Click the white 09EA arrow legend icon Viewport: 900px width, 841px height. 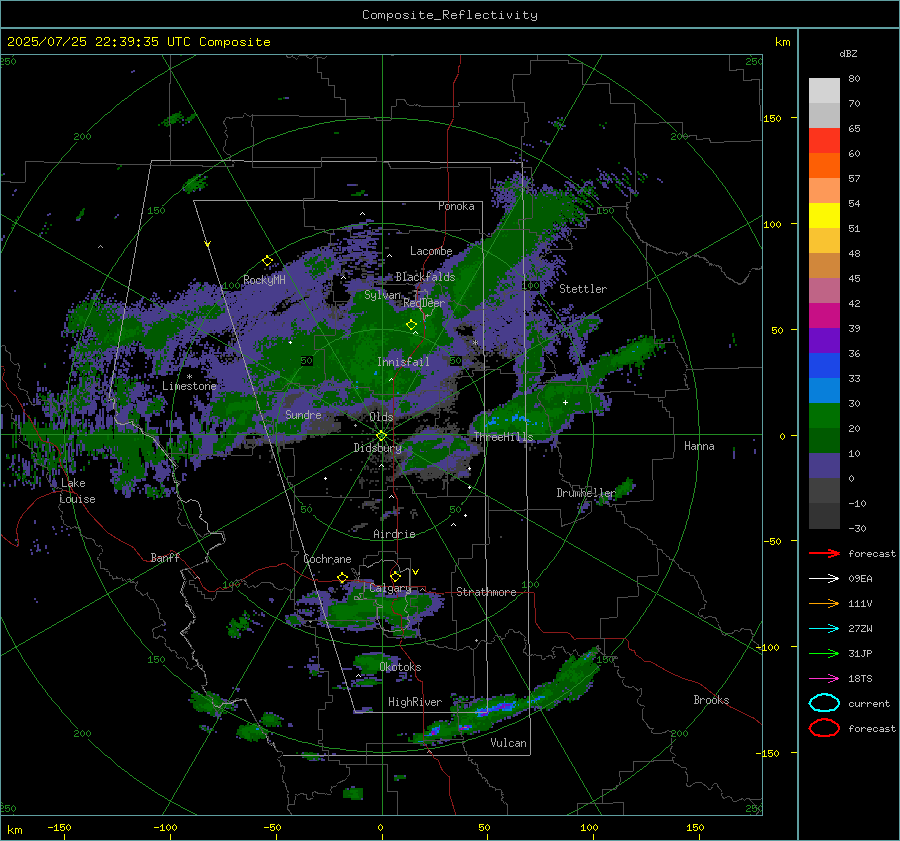(x=824, y=578)
